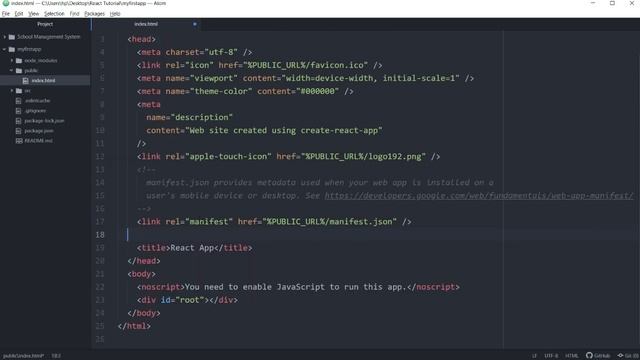Expand the src folder arrow
This screenshot has width=640, height=360.
(x=12, y=91)
